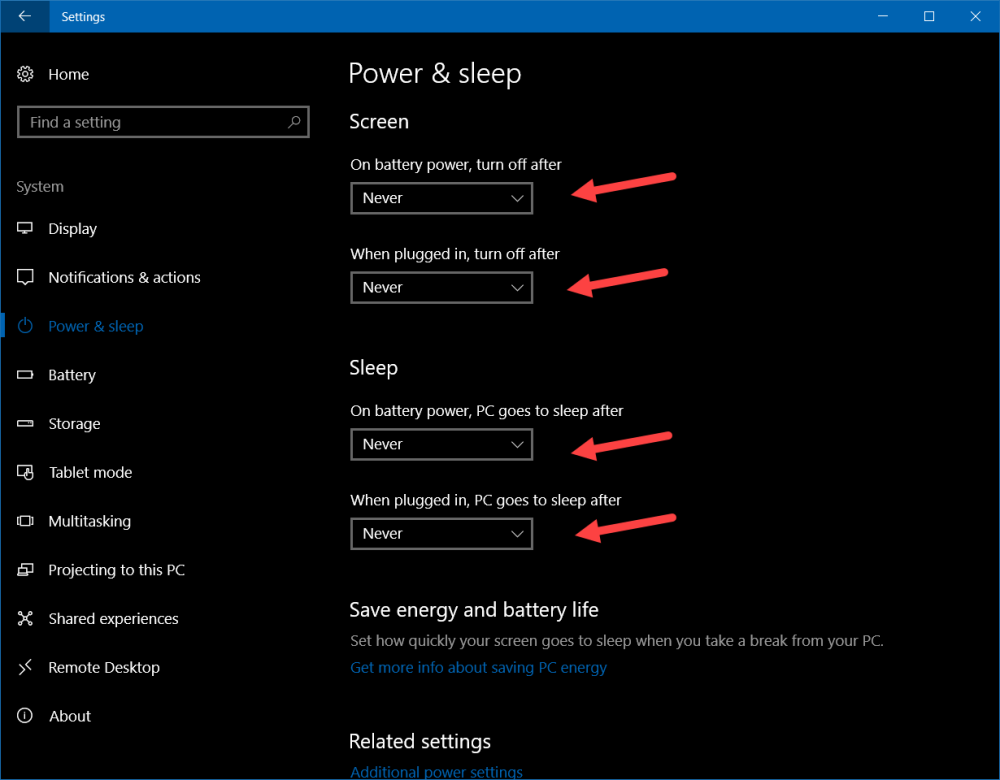Viewport: 1000px width, 780px height.
Task: Select the Battery settings entry
Action: (x=72, y=374)
